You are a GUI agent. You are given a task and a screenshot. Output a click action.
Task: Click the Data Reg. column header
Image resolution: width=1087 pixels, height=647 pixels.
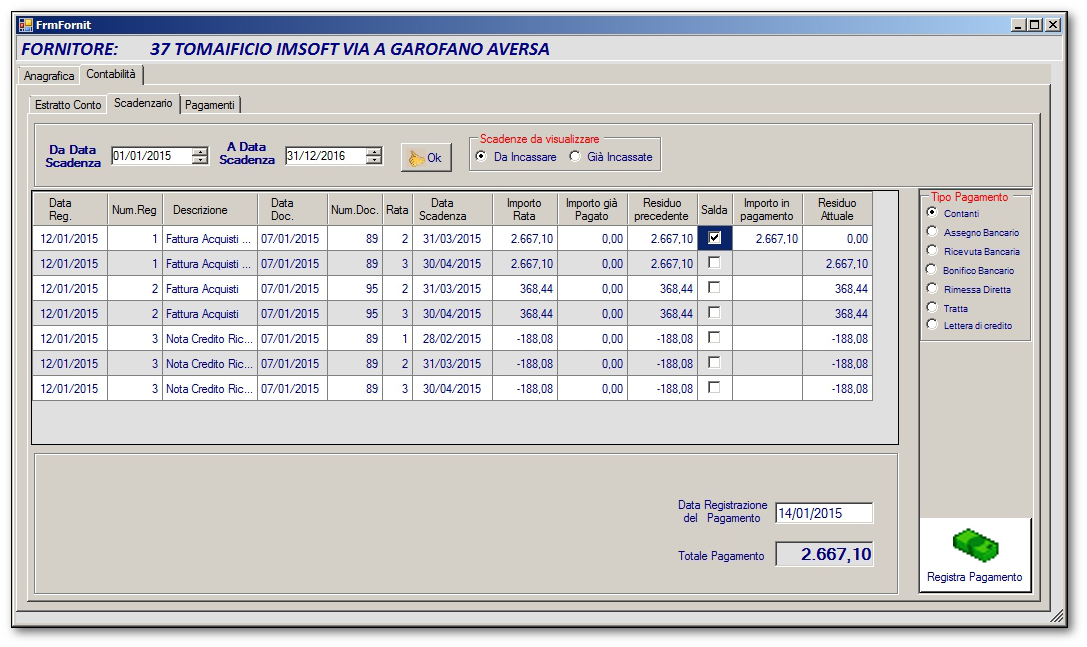click(x=69, y=209)
